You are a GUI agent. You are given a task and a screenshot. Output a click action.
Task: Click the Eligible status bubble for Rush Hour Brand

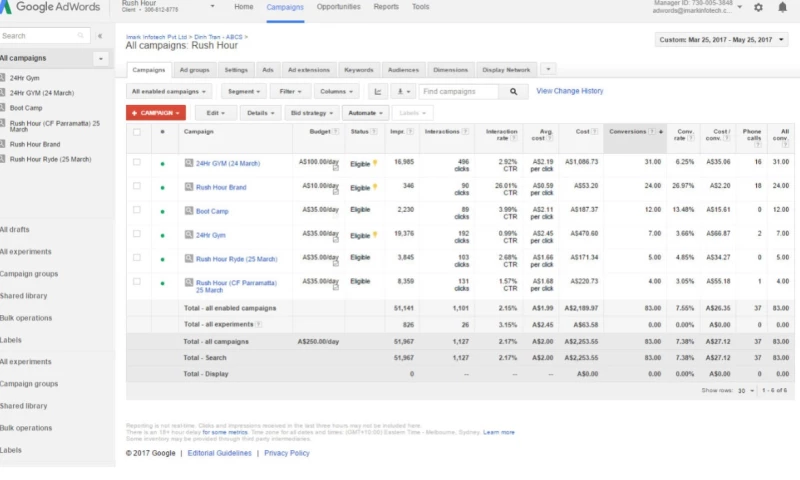click(x=375, y=187)
